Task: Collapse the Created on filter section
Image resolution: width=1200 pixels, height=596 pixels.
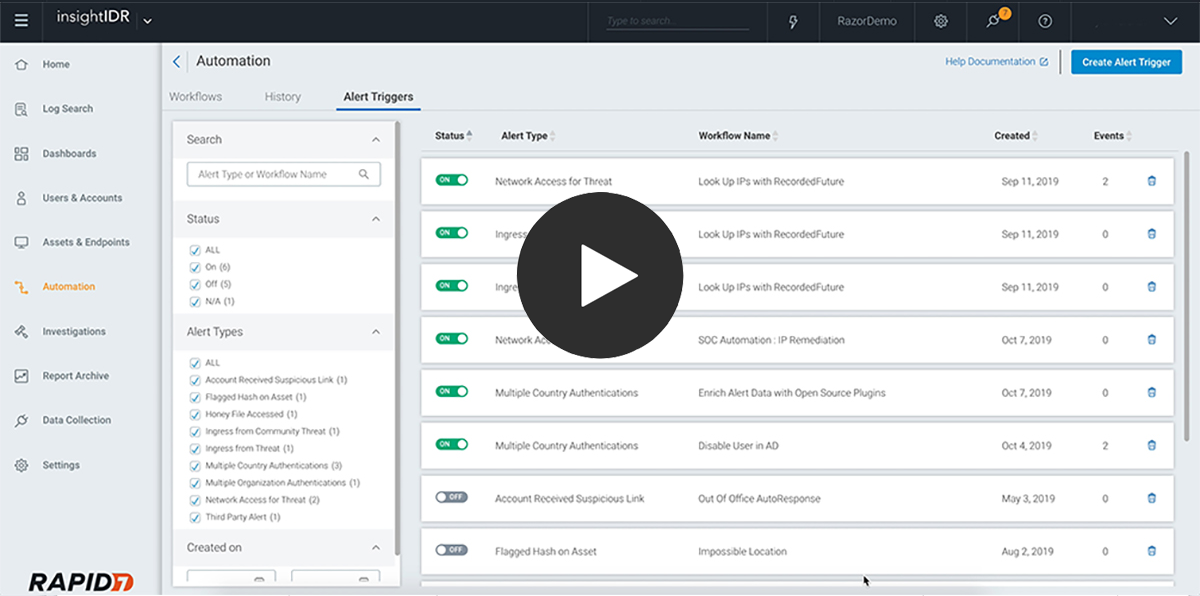Action: (x=376, y=548)
